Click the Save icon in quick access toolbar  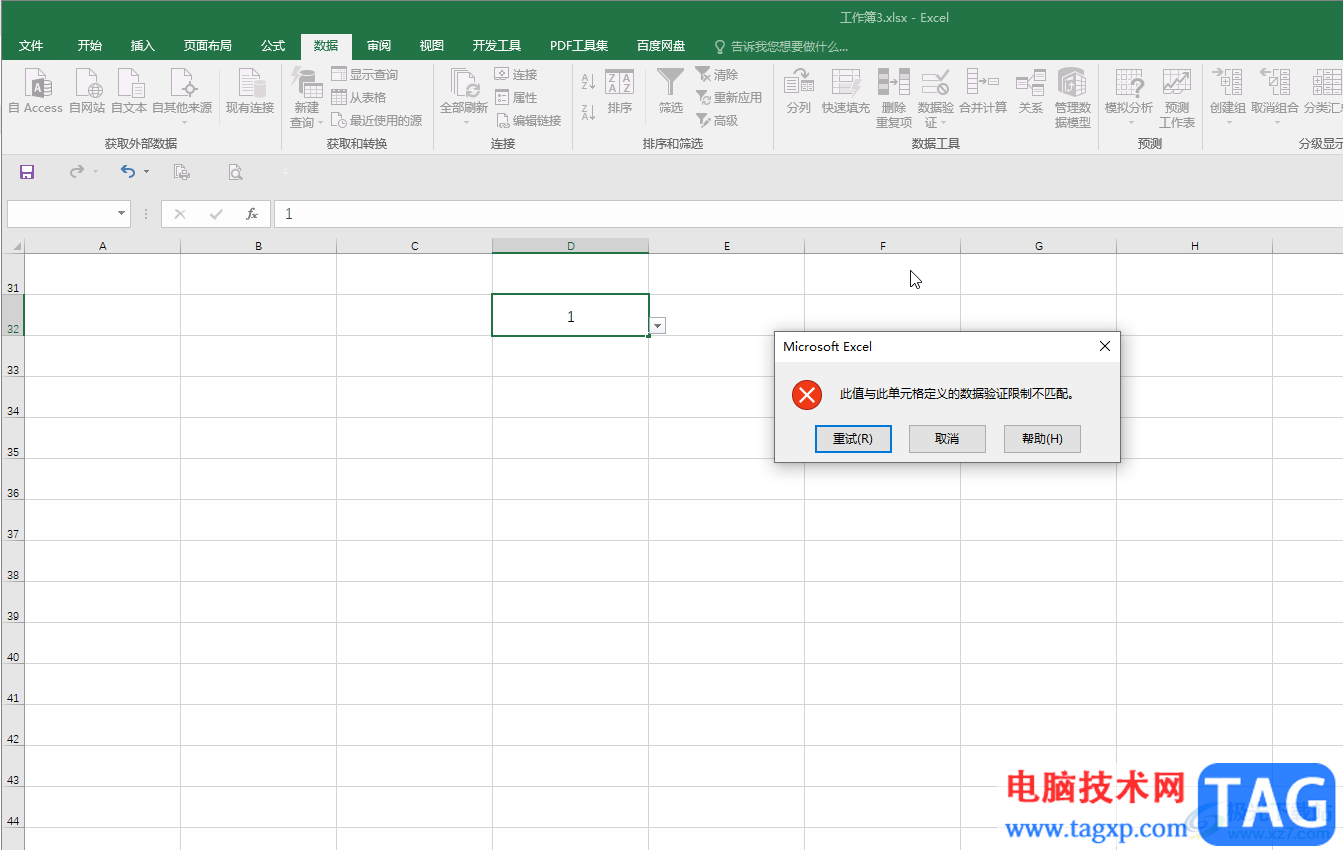[27, 172]
